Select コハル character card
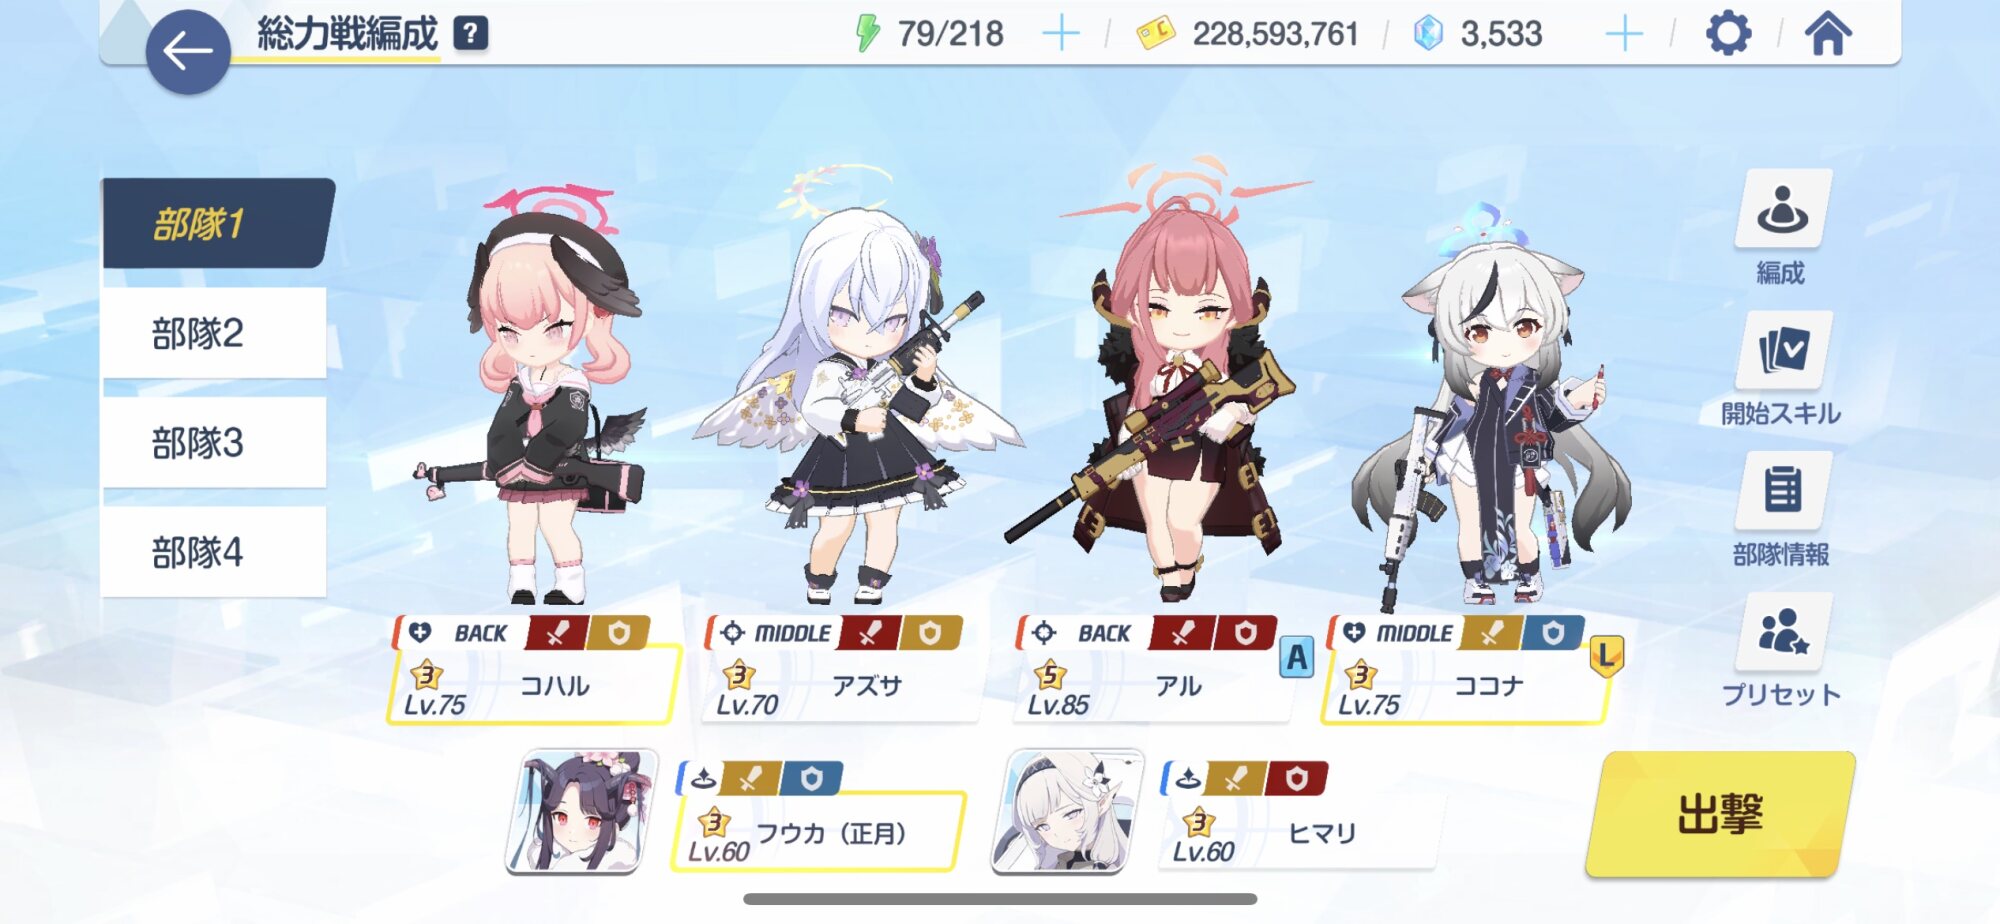Viewport: 2000px width, 924px height. pos(533,669)
